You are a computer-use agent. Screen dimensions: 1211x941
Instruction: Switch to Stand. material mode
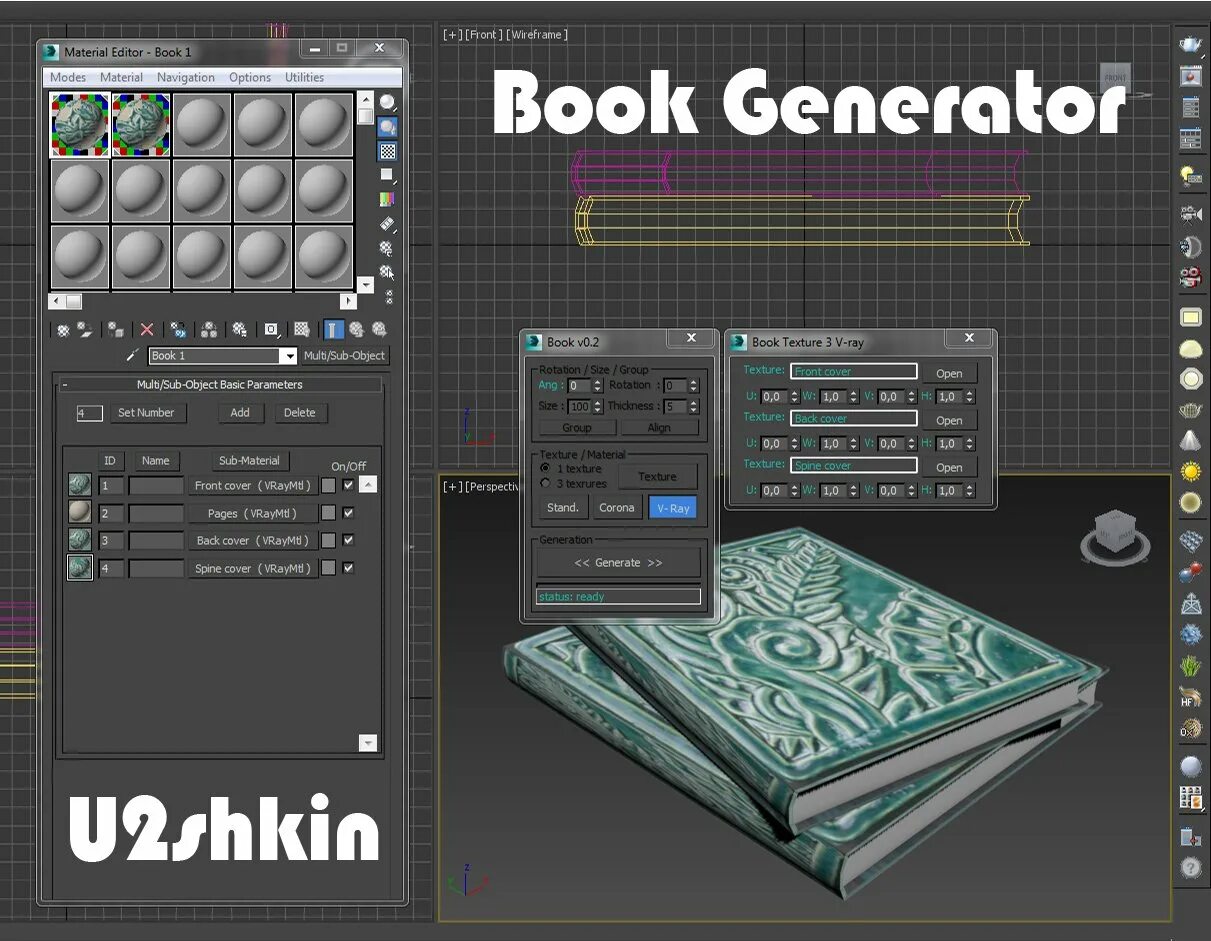click(x=563, y=508)
